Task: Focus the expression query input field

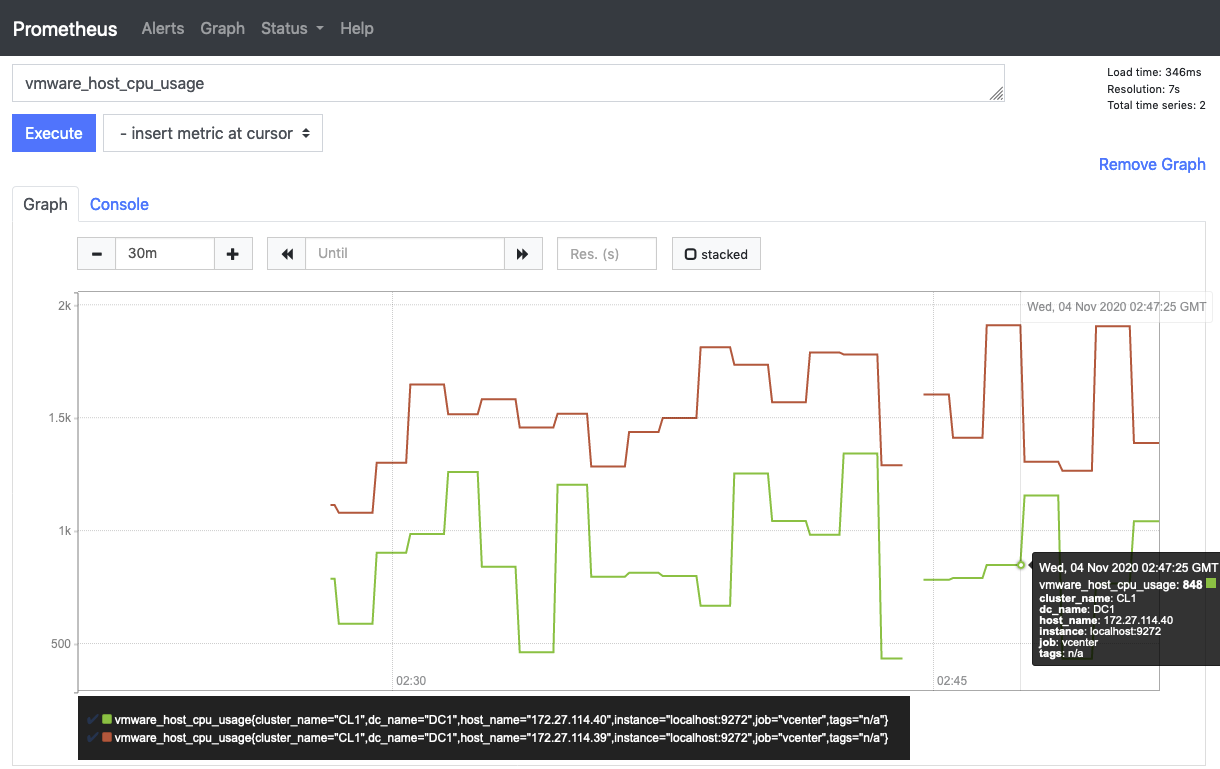Action: 508,83
